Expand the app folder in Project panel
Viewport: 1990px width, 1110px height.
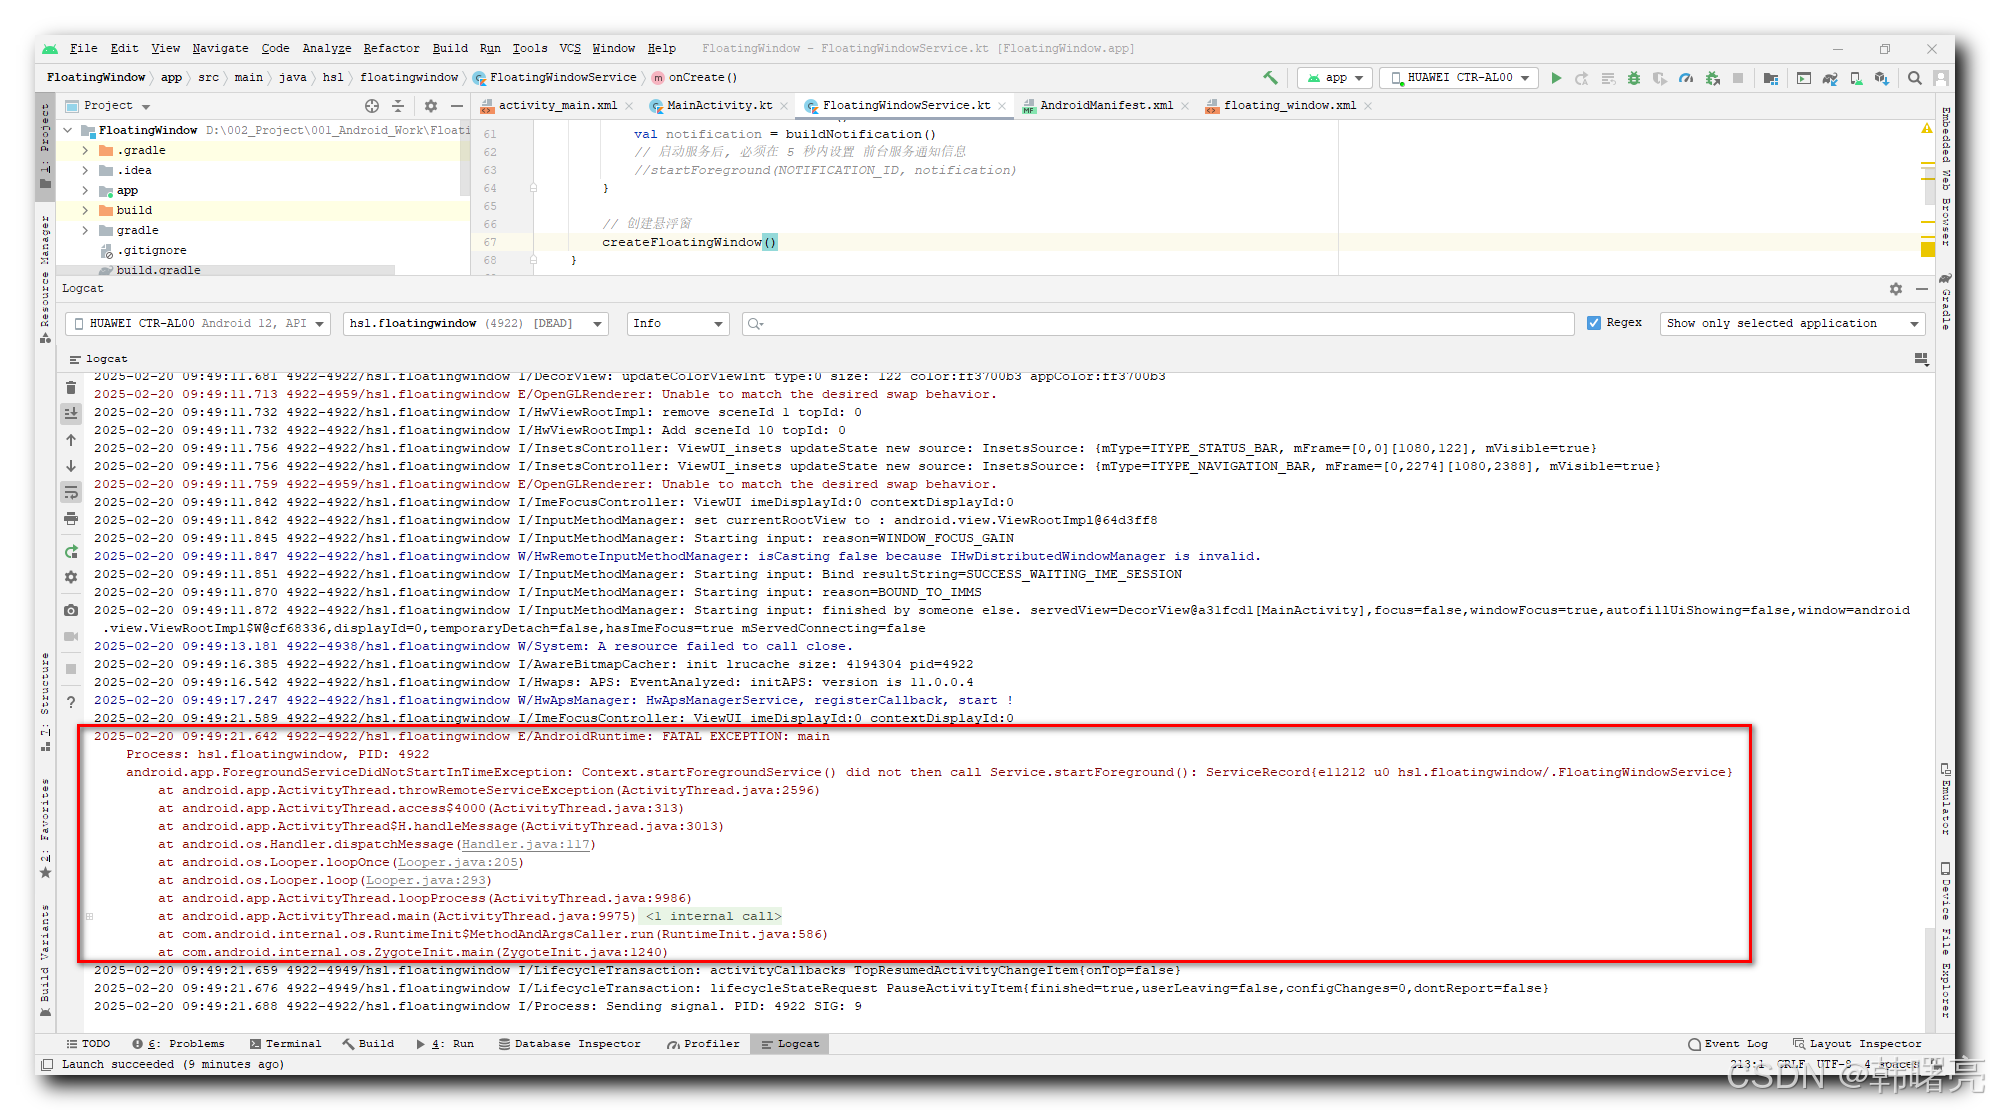coord(85,190)
